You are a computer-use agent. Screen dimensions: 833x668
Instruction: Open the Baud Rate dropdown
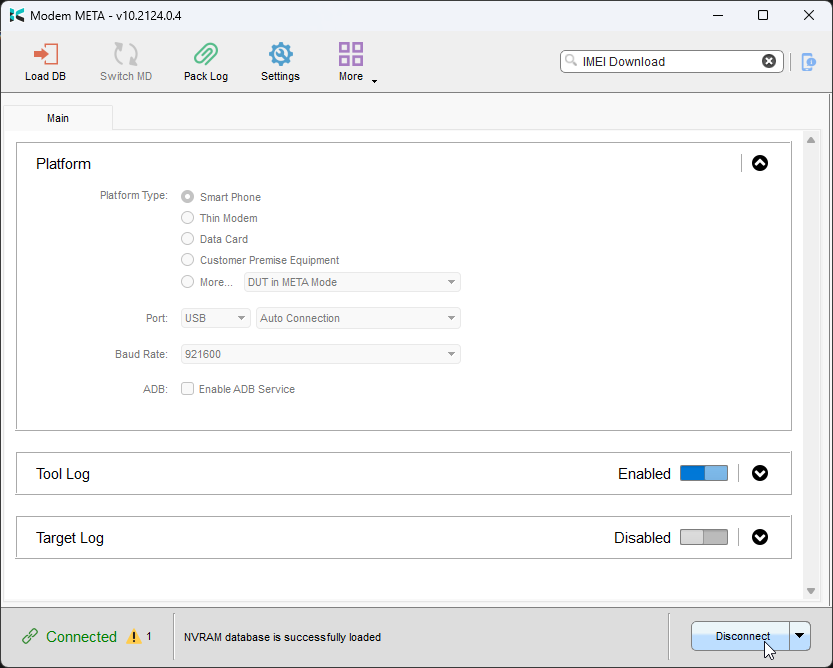click(x=320, y=354)
